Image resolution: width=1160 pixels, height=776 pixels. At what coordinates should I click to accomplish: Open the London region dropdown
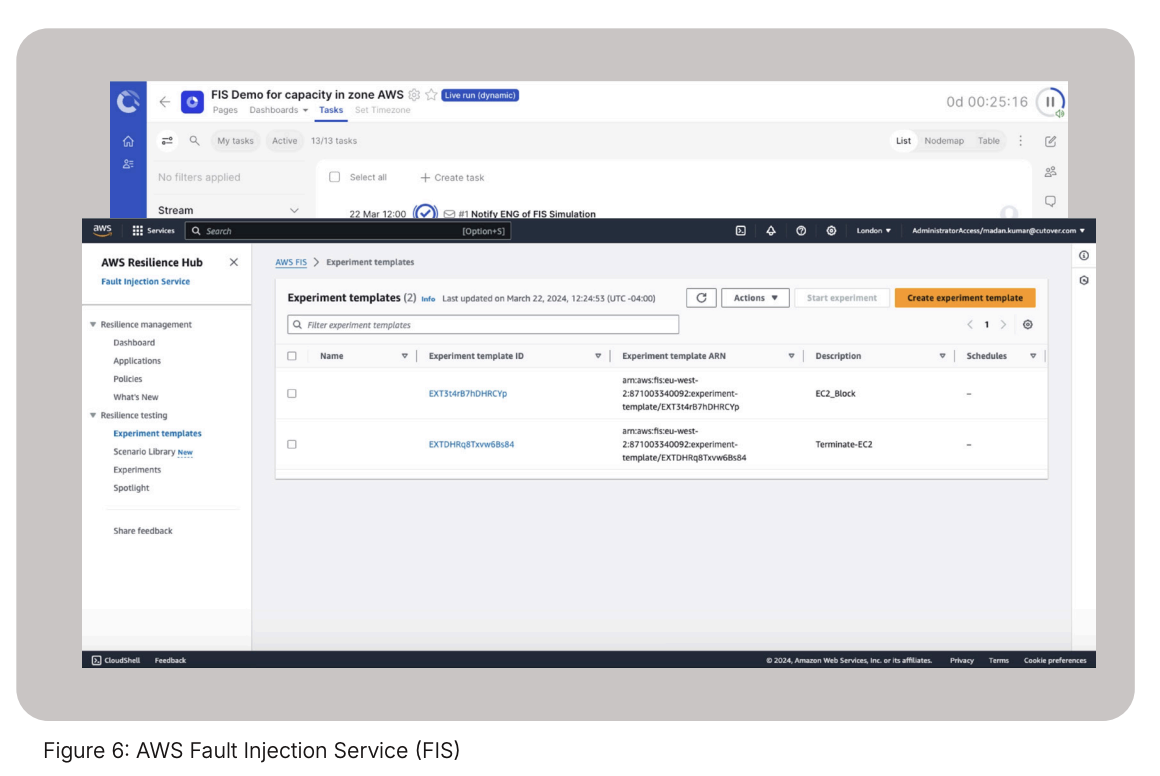click(x=874, y=231)
